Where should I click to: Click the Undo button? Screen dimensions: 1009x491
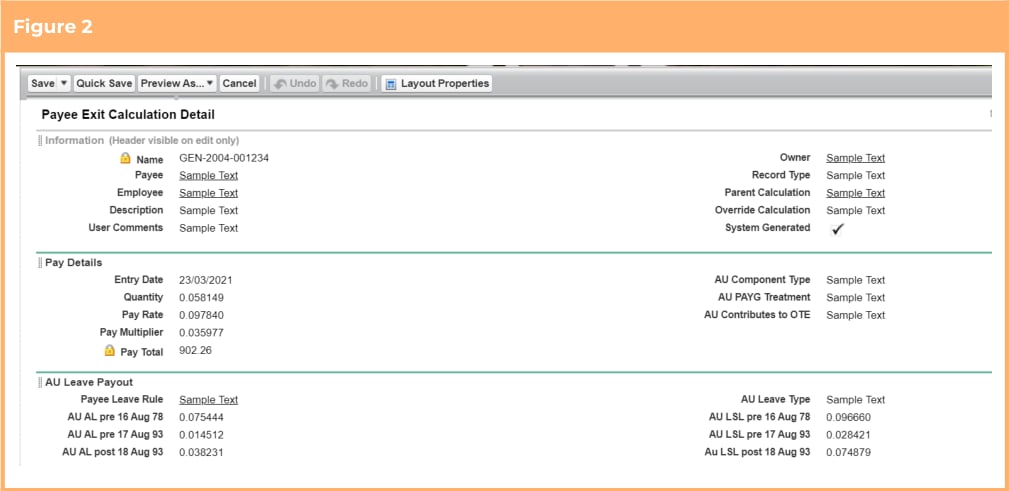[295, 84]
